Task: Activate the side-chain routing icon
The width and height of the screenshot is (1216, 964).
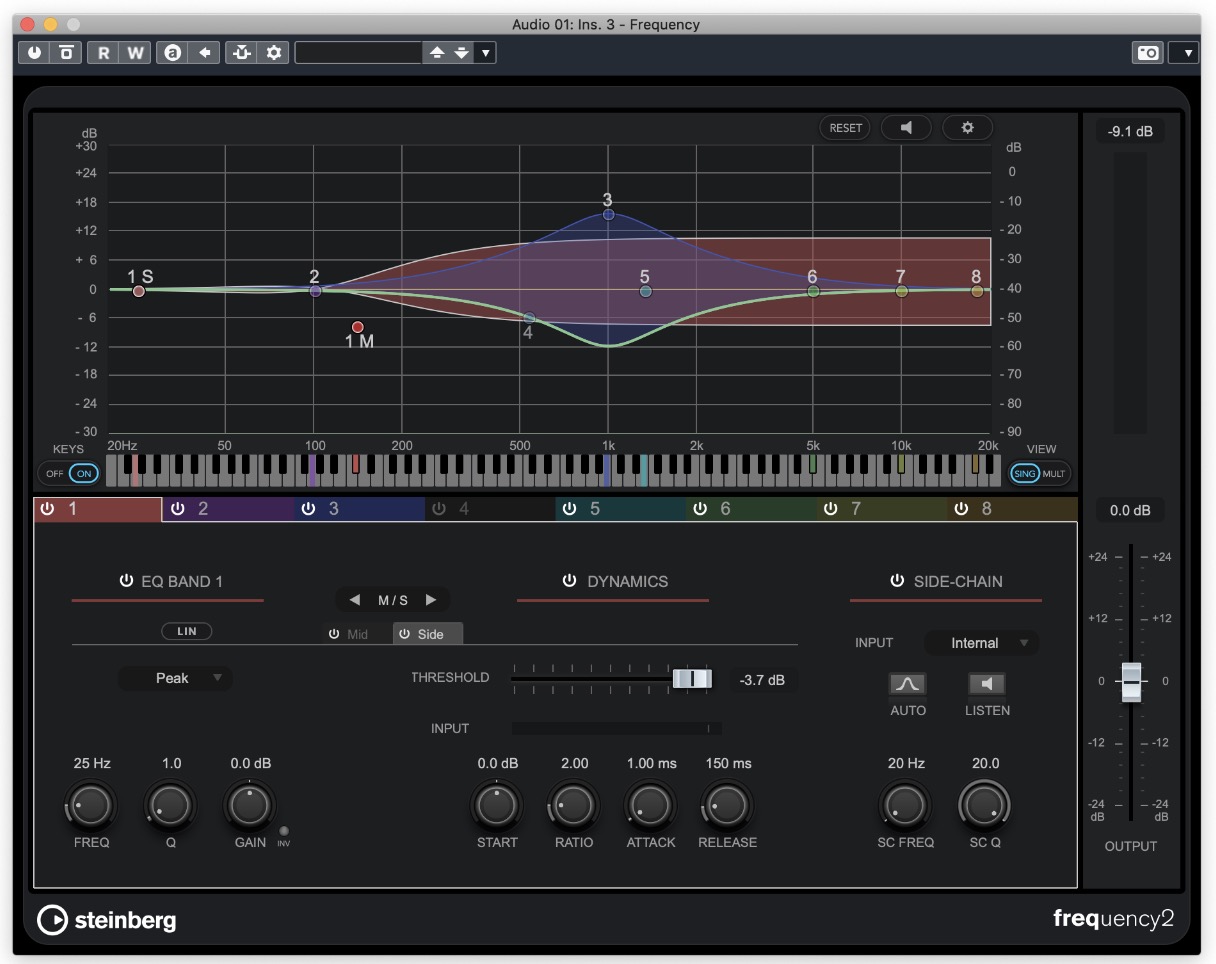Action: pyautogui.click(x=241, y=52)
